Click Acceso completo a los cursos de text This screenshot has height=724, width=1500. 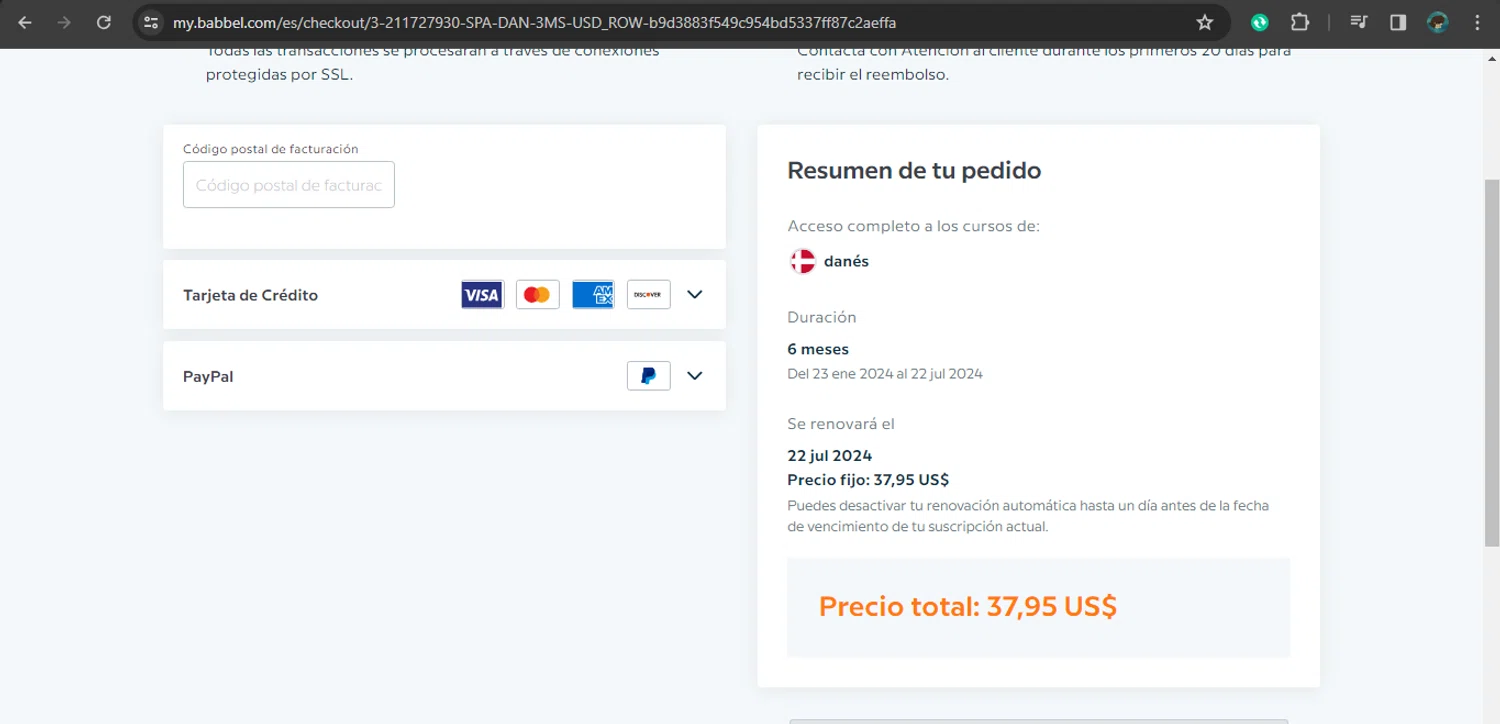[x=914, y=226]
